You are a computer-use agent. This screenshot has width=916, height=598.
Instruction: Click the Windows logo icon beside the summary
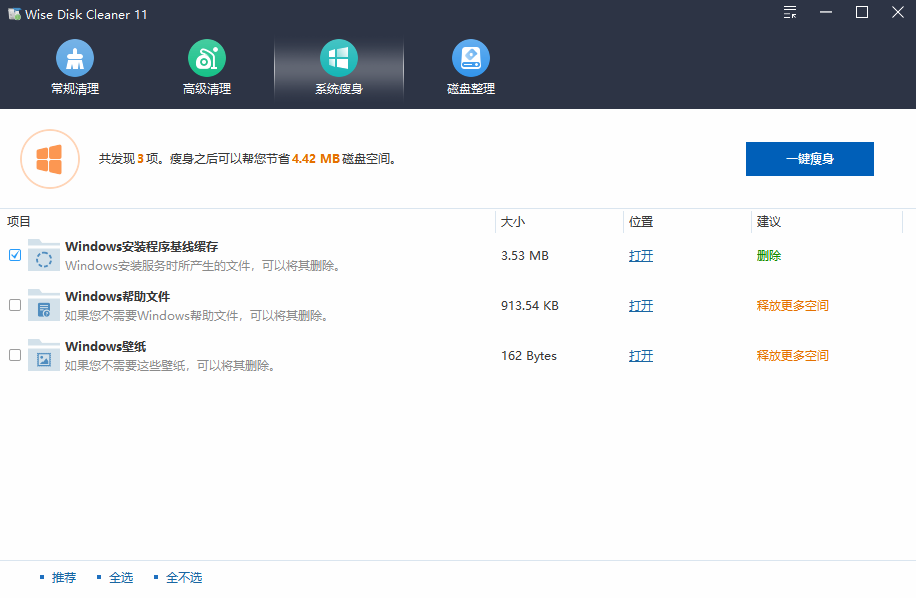click(50, 159)
